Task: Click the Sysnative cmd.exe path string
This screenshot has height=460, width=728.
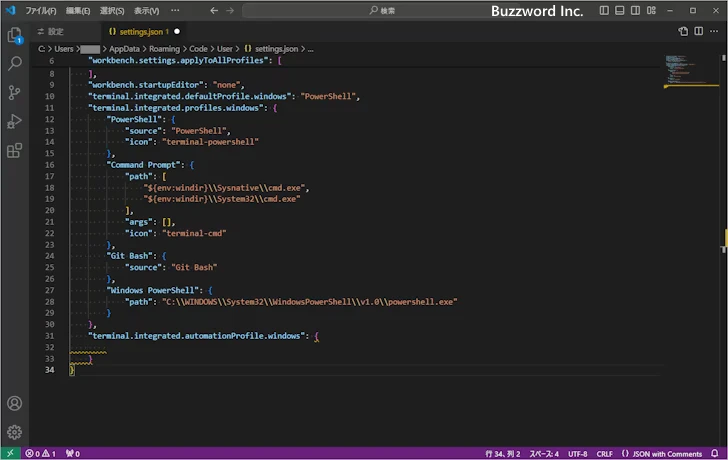Action: coord(224,188)
